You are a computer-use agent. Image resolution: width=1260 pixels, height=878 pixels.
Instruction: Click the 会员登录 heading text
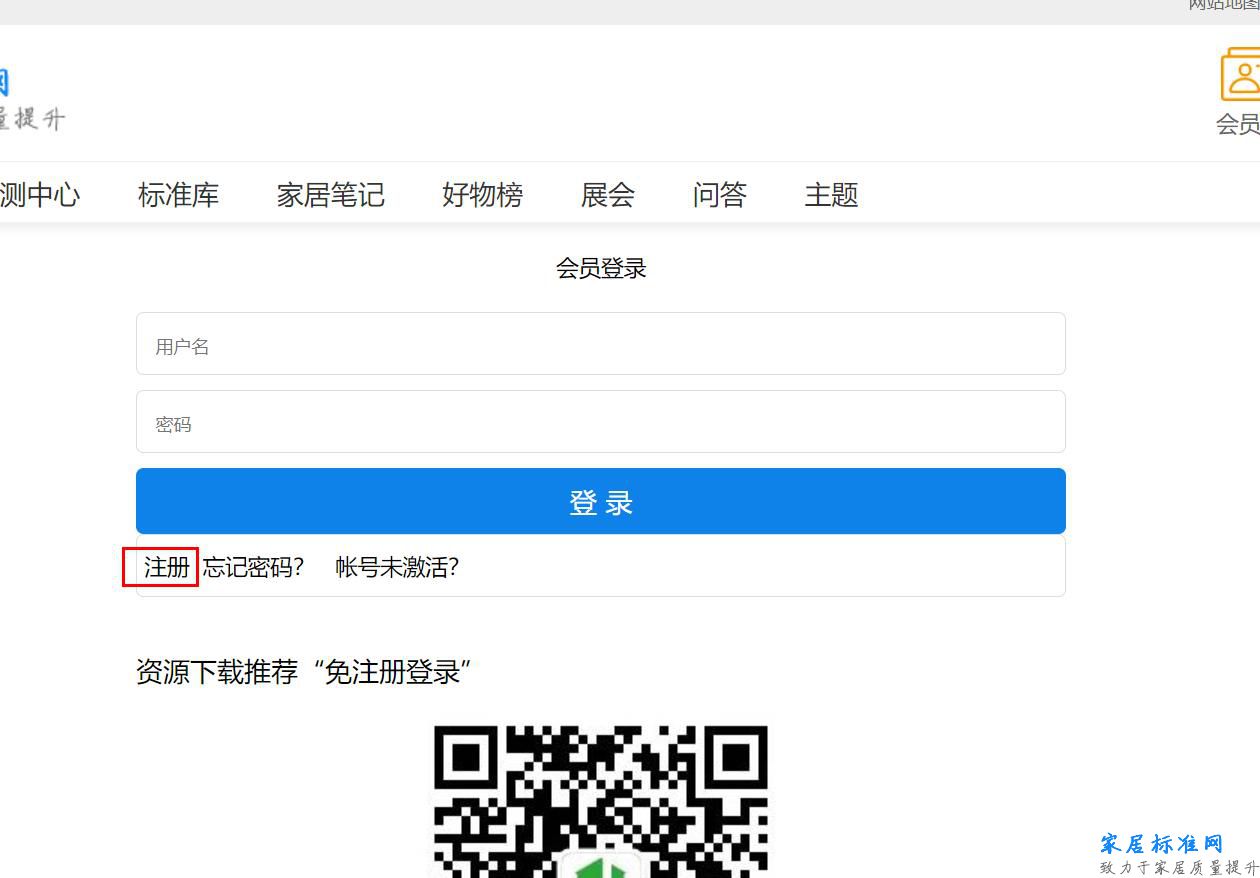click(601, 268)
